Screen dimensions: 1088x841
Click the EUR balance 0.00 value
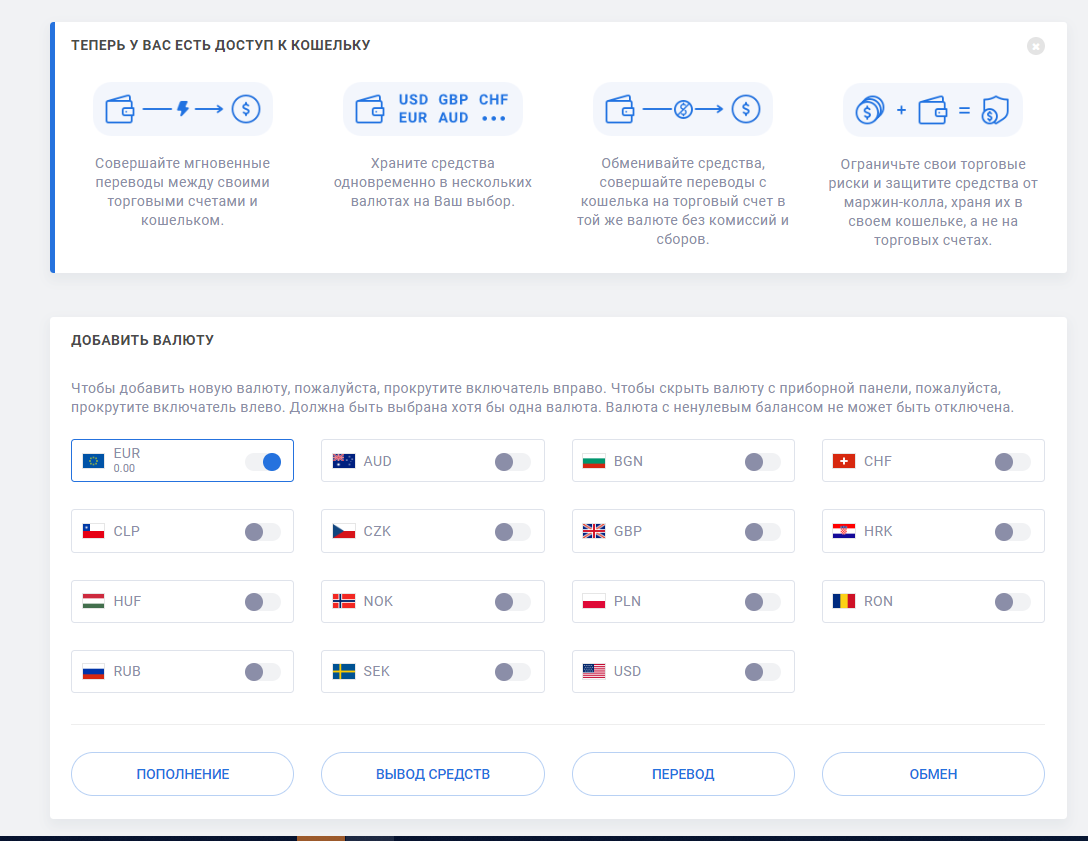(x=124, y=468)
